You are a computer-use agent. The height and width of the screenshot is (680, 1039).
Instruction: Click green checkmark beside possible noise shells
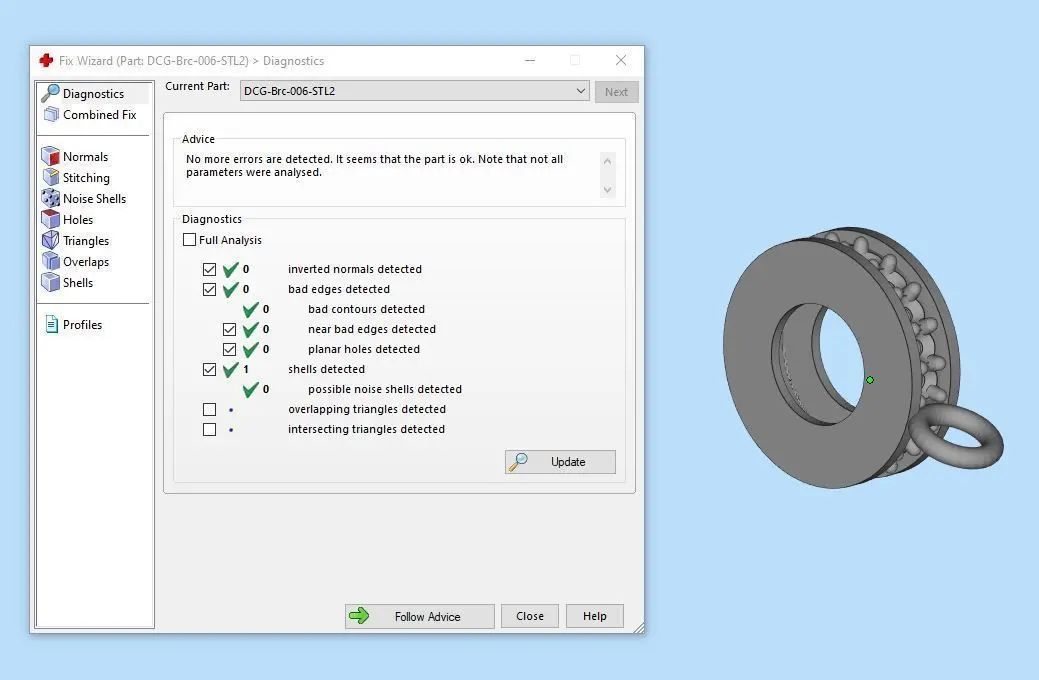[x=250, y=389]
